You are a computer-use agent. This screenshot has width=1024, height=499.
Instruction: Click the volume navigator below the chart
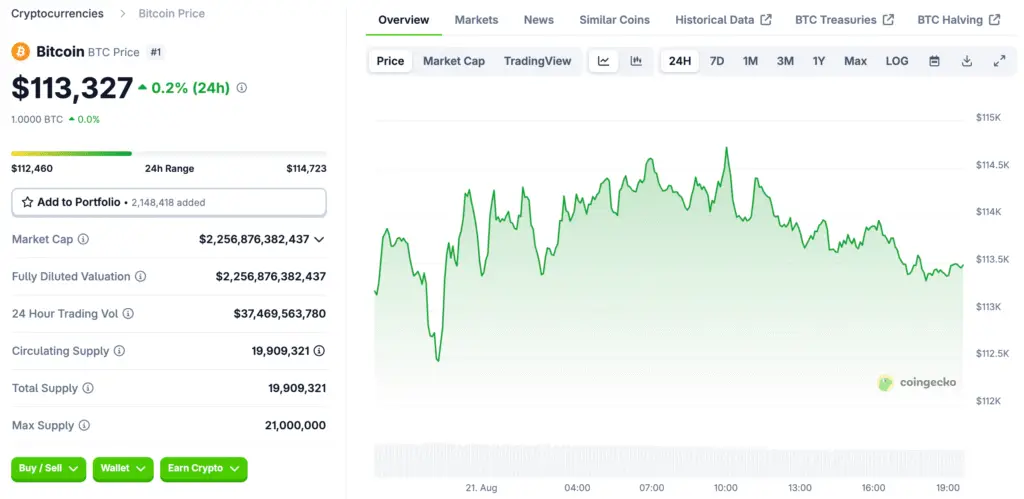pos(668,460)
